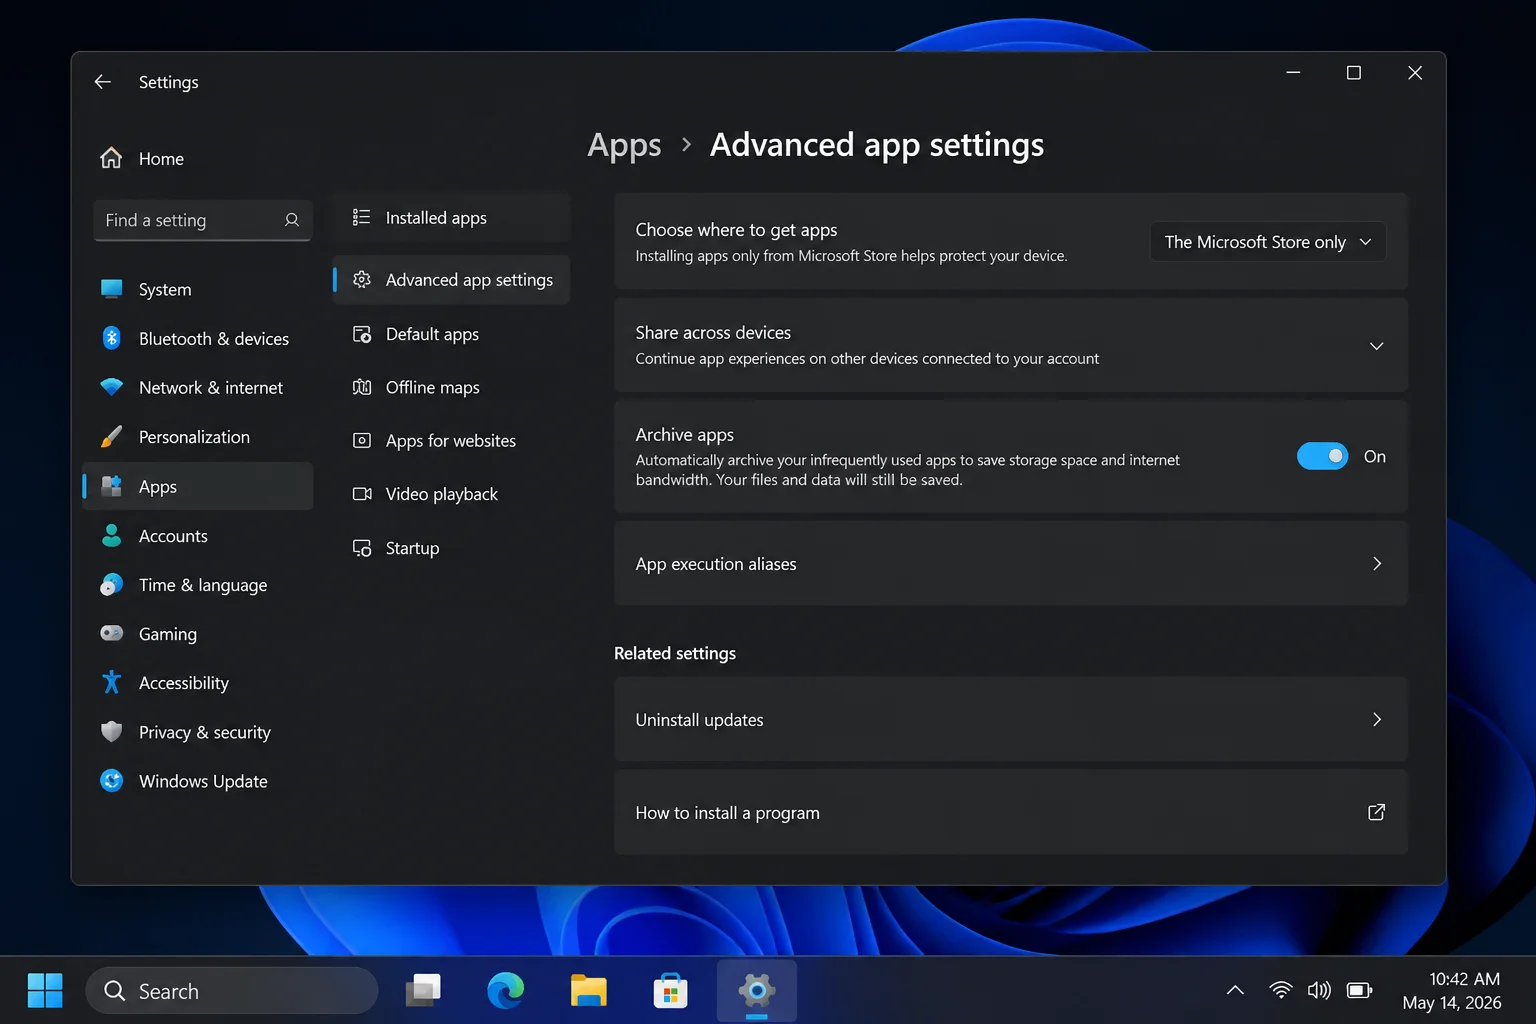Viewport: 1536px width, 1024px height.
Task: Open Gaming settings category
Action: (198, 633)
